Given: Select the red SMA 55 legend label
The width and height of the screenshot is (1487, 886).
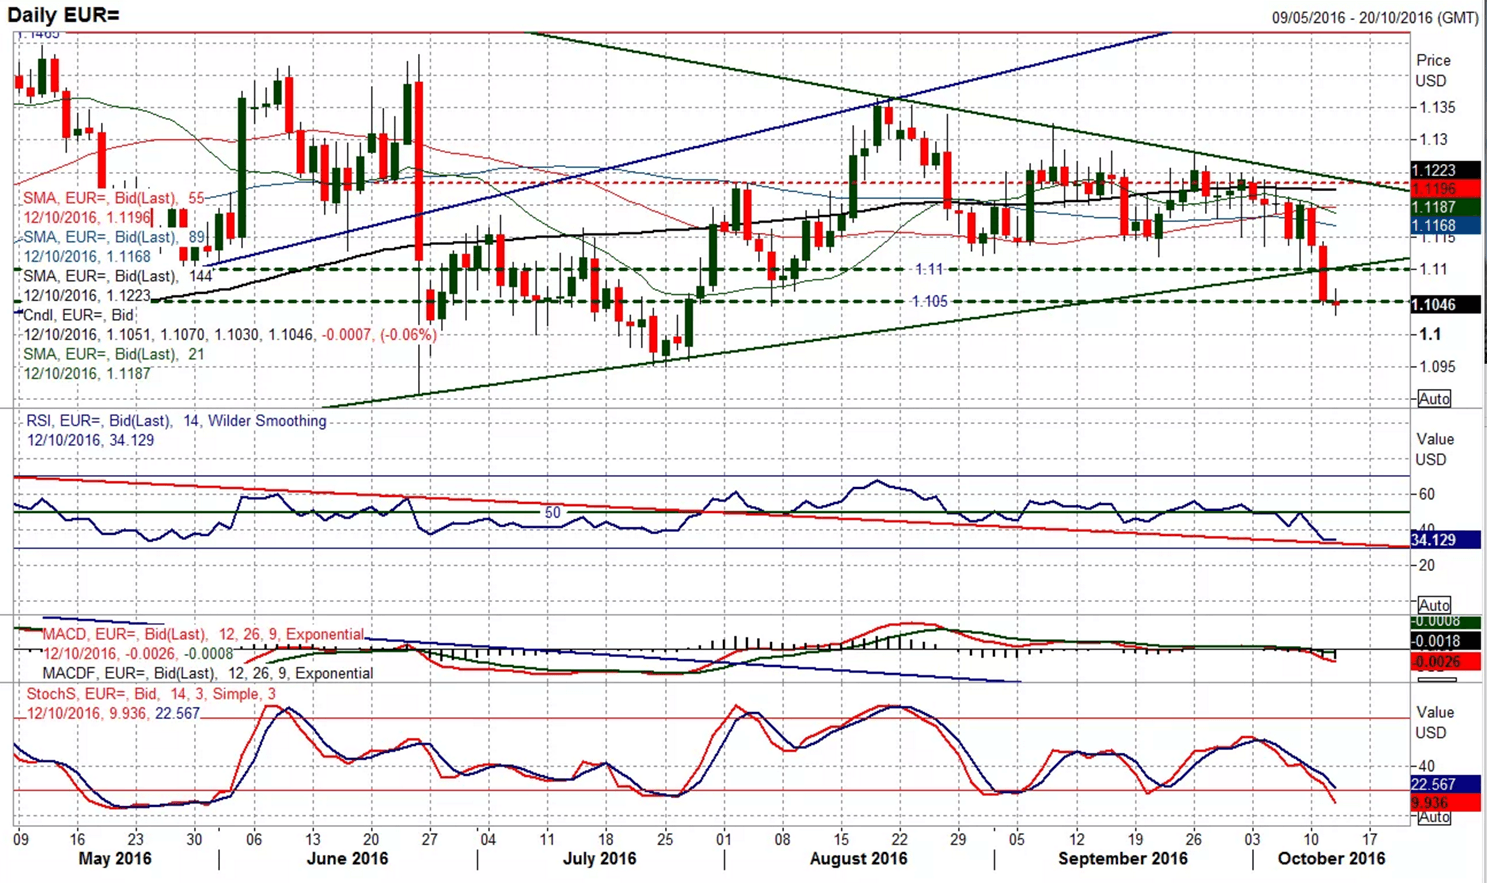Looking at the screenshot, I should 113,198.
